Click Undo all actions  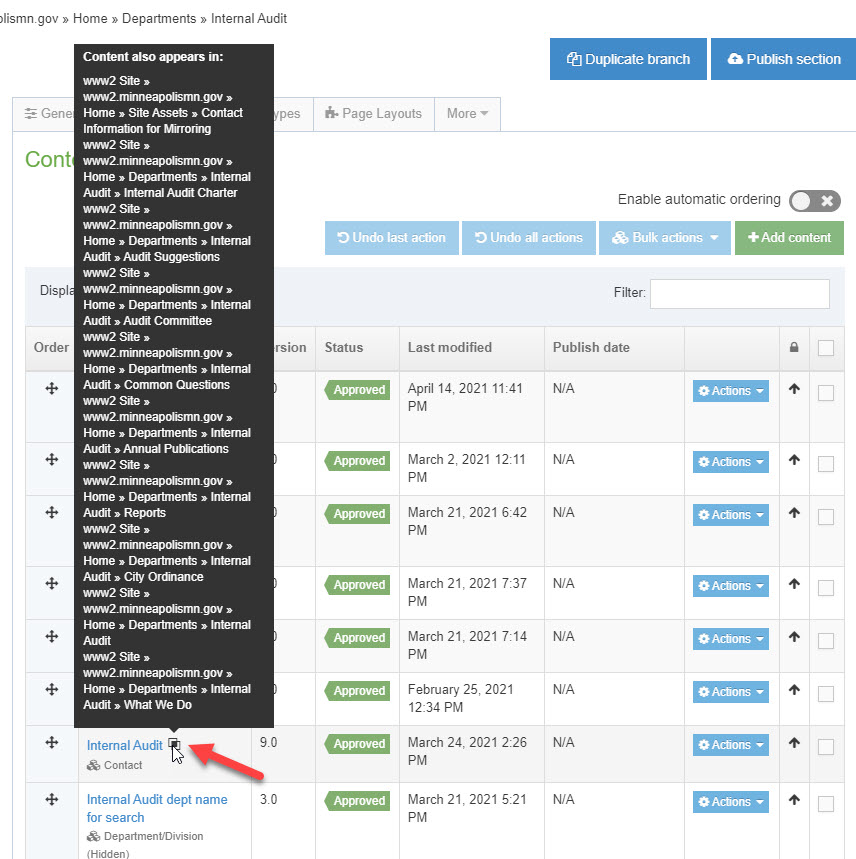tap(528, 238)
